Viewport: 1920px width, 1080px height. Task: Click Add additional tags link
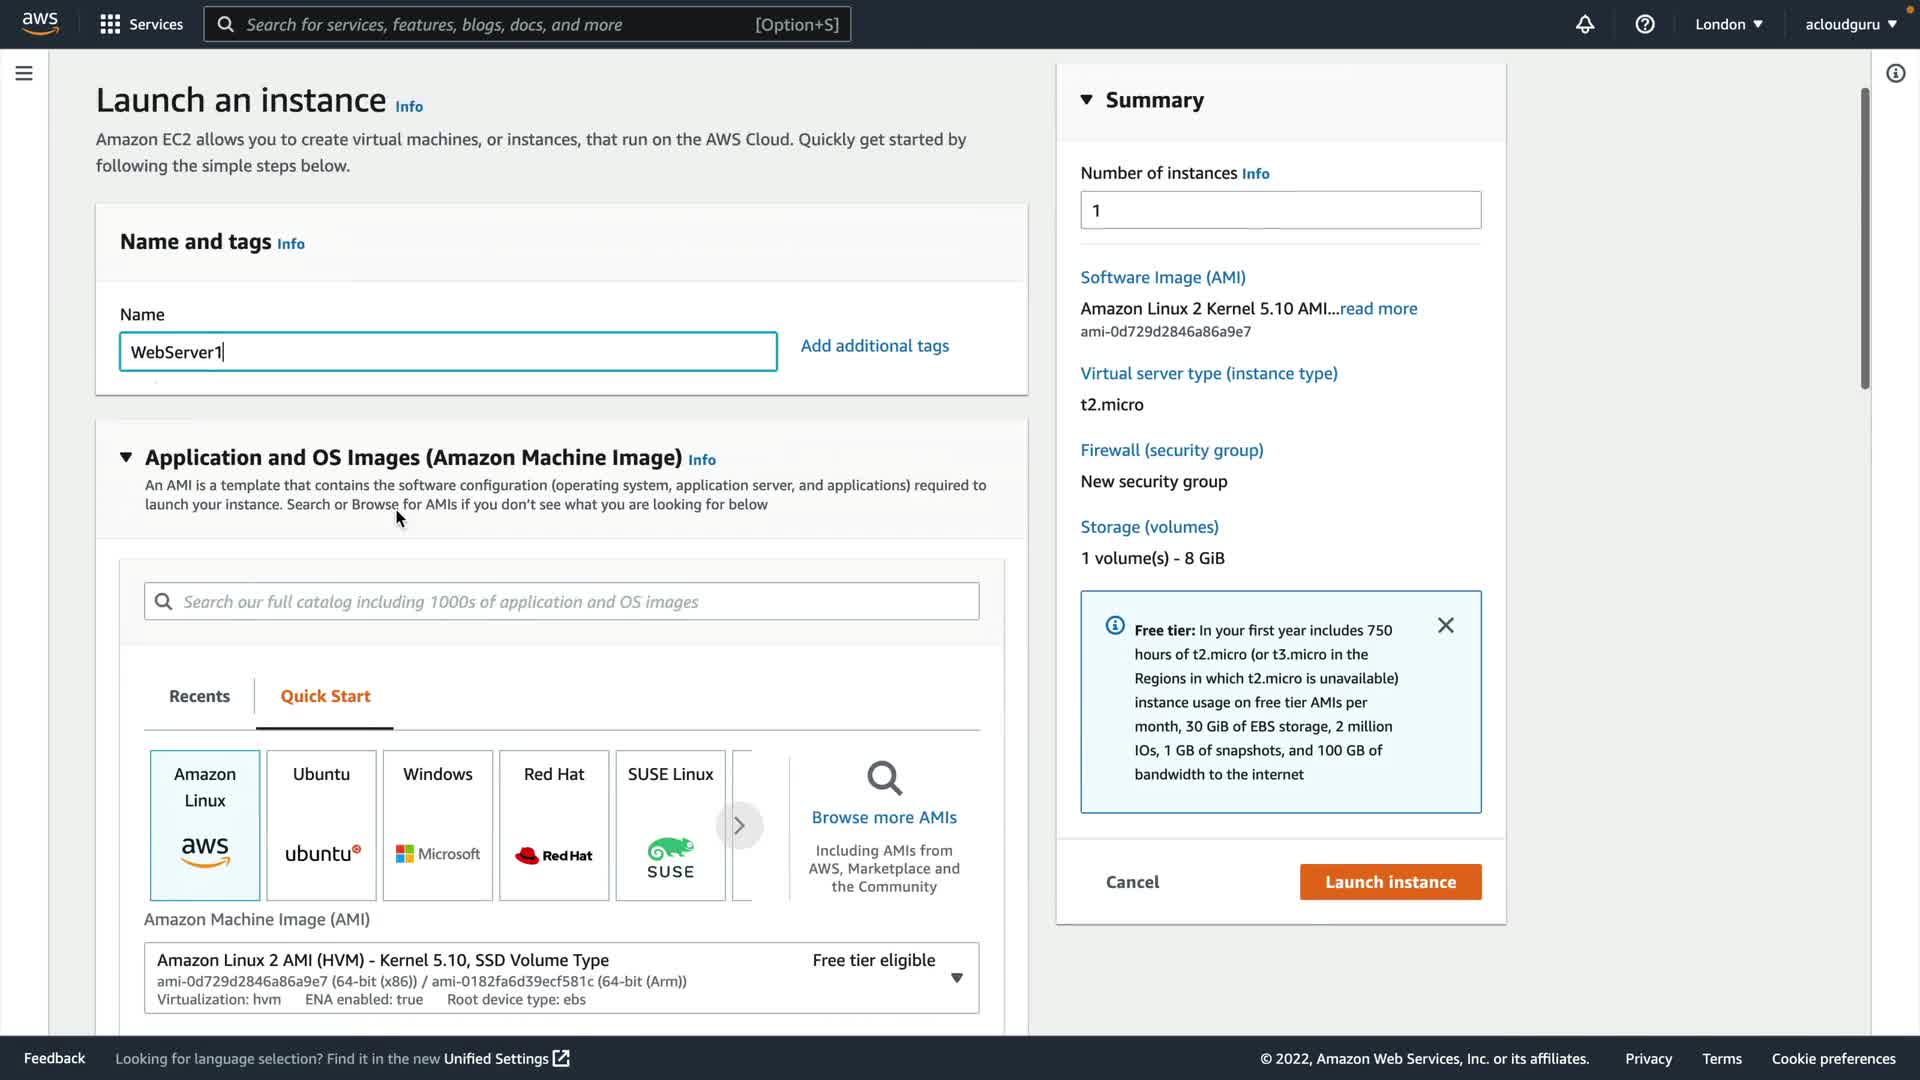[x=875, y=346]
